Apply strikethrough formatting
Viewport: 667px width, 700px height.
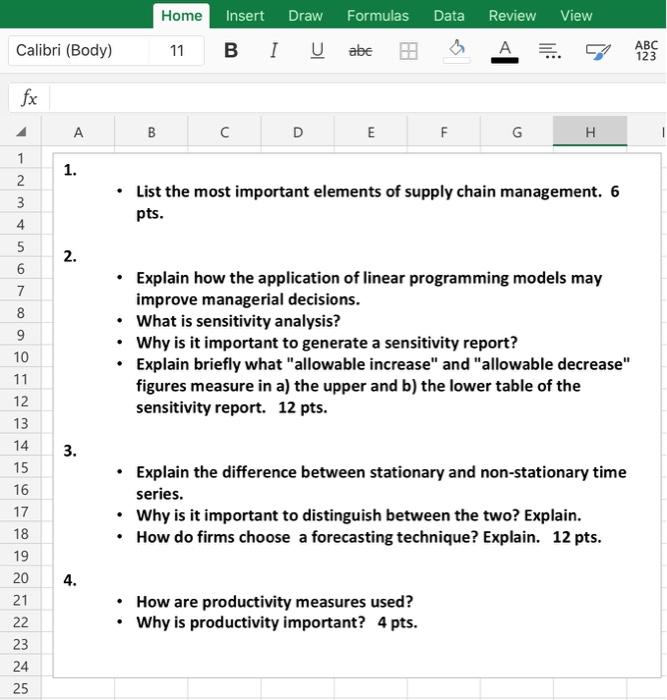360,51
